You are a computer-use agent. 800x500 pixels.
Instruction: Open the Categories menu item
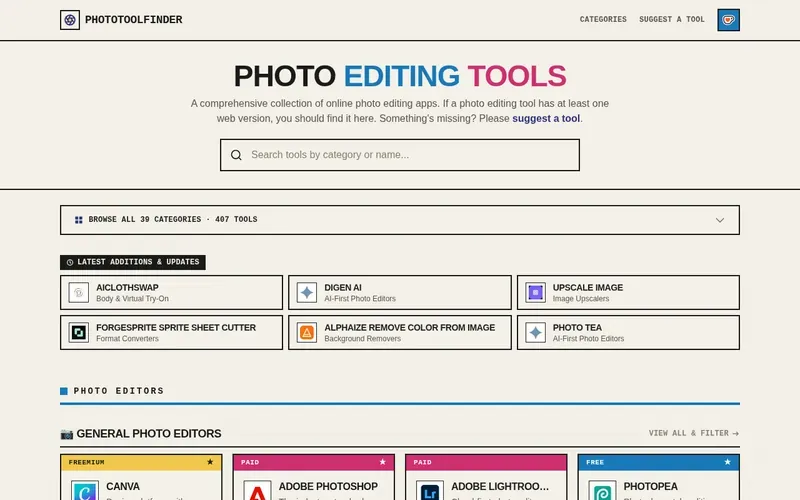pos(603,19)
